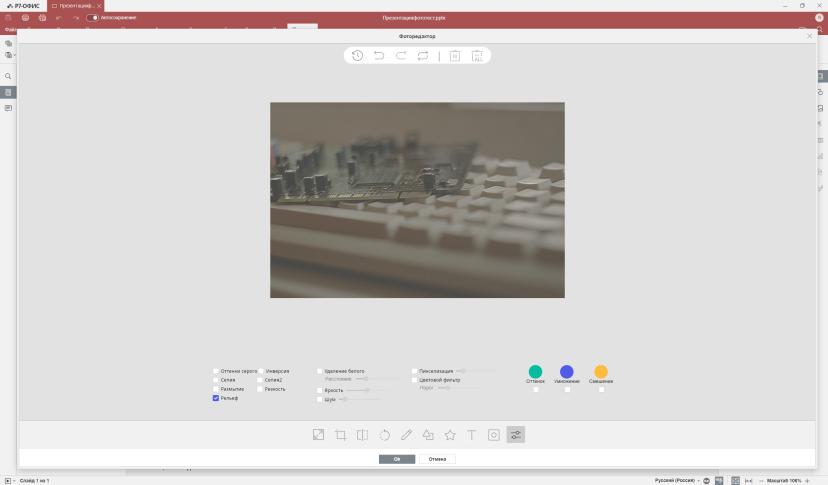Toggle the Автосохранение switch
Image resolution: width=828 pixels, height=485 pixels.
92,17
